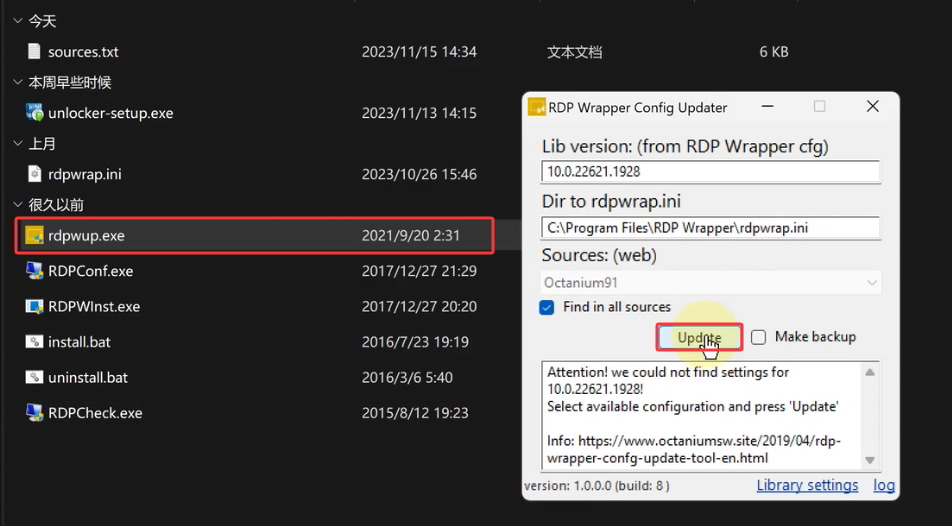
Task: Click the uninstall.bat file icon
Action: [35, 378]
